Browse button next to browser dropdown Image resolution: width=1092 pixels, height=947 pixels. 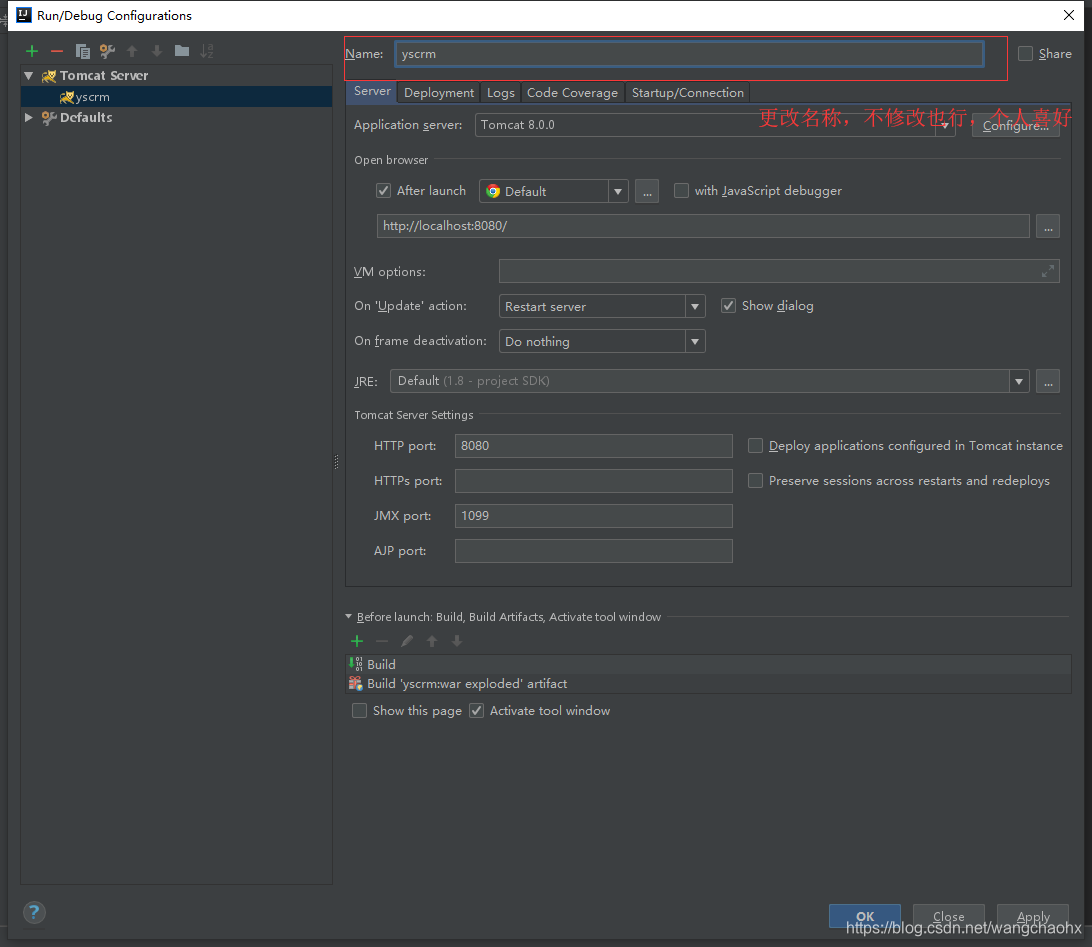tap(647, 191)
